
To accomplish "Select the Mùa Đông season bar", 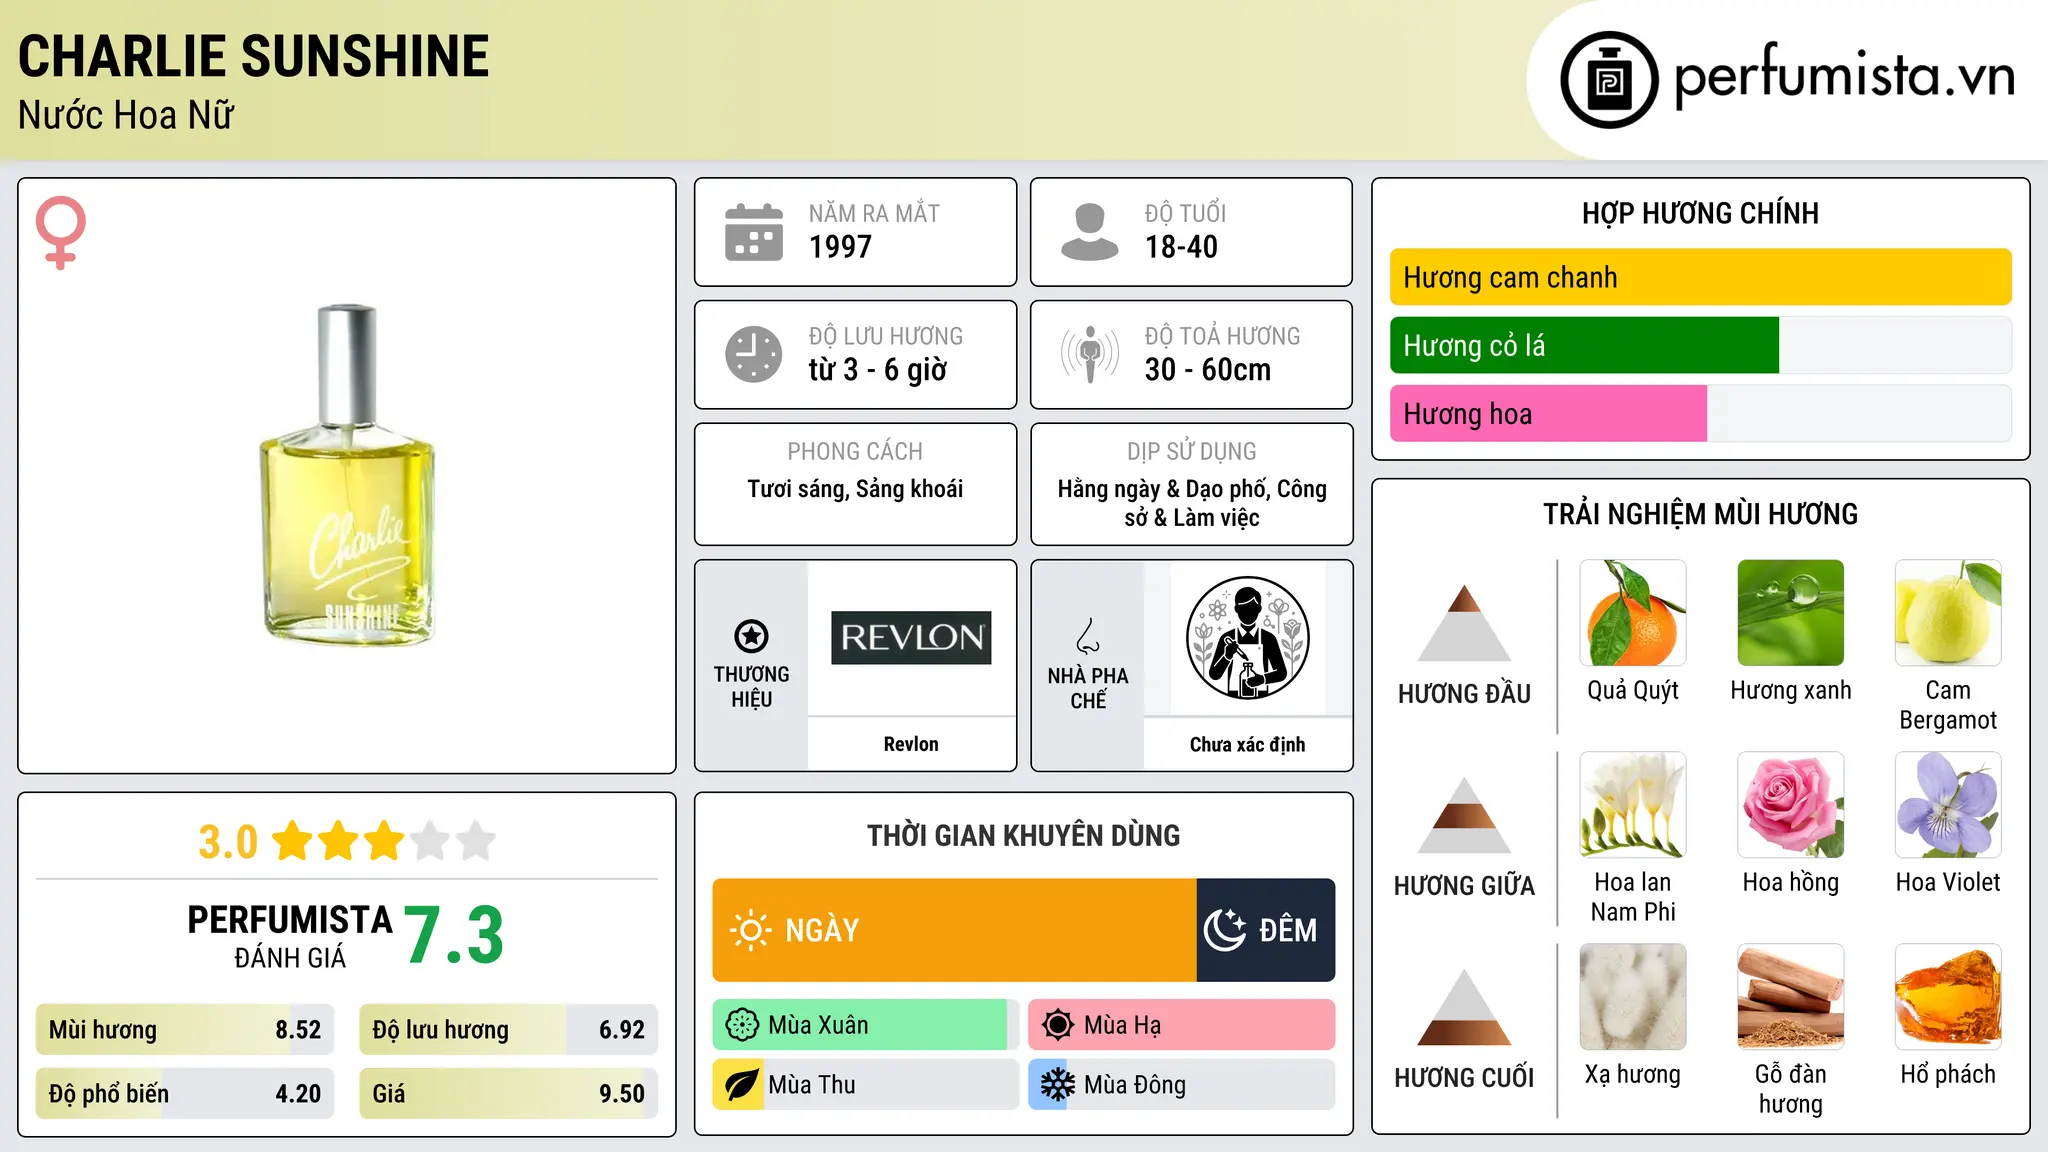I will (1182, 1085).
